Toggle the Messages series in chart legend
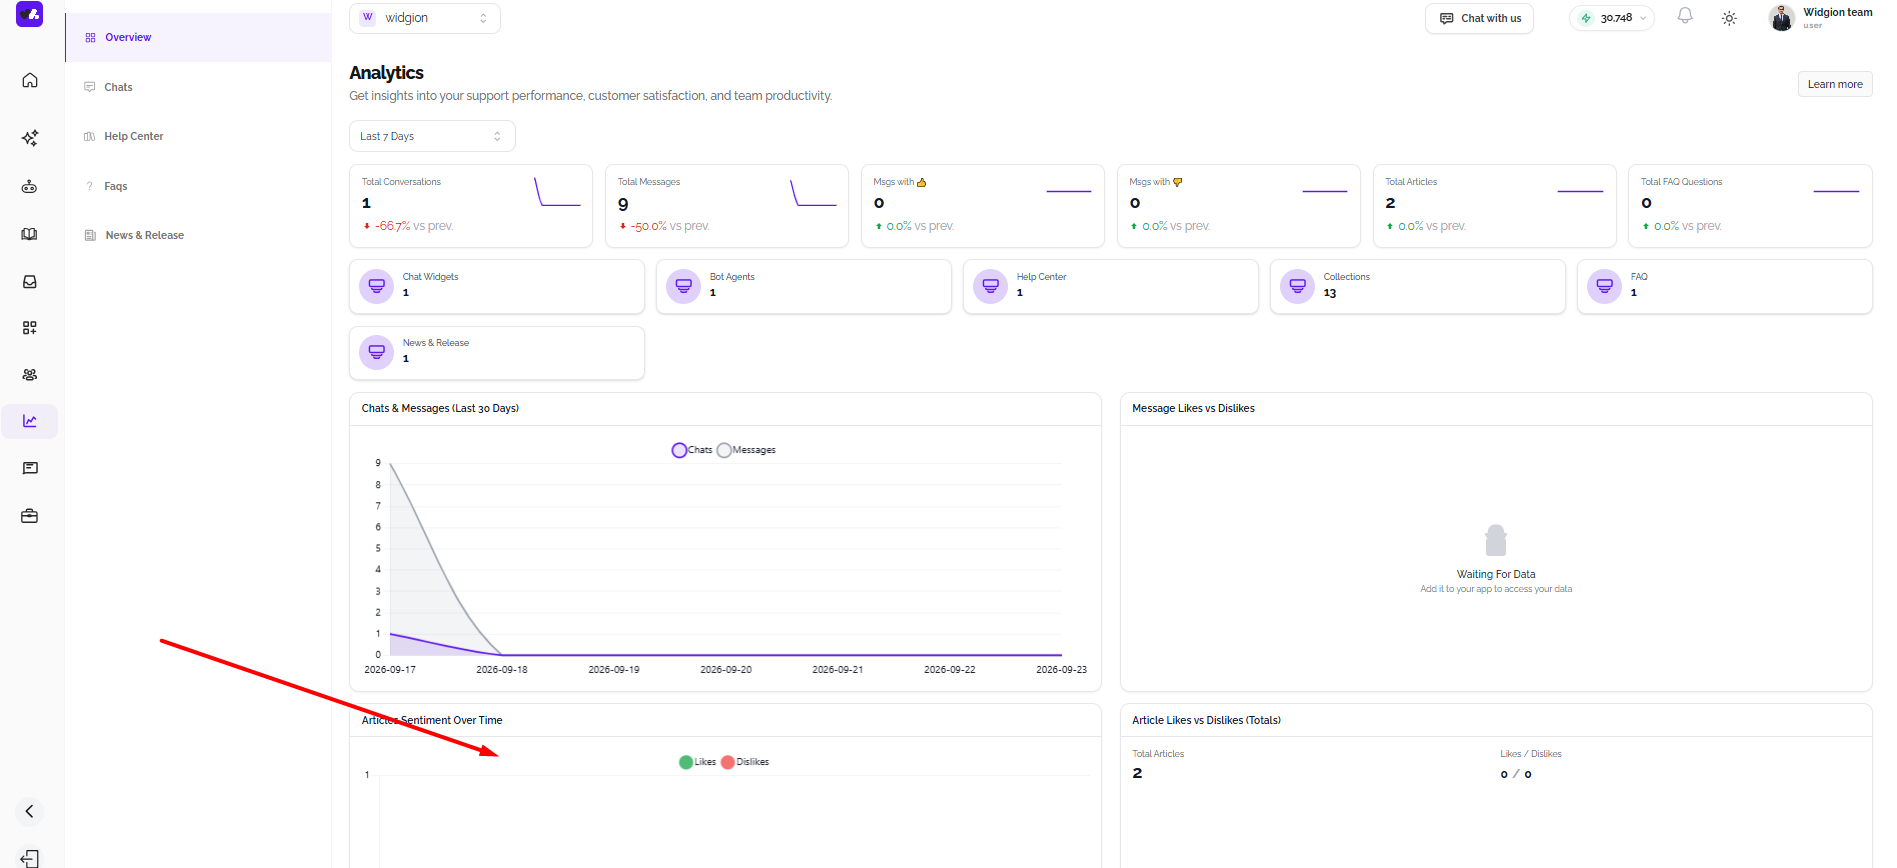The width and height of the screenshot is (1897, 868). coord(746,450)
